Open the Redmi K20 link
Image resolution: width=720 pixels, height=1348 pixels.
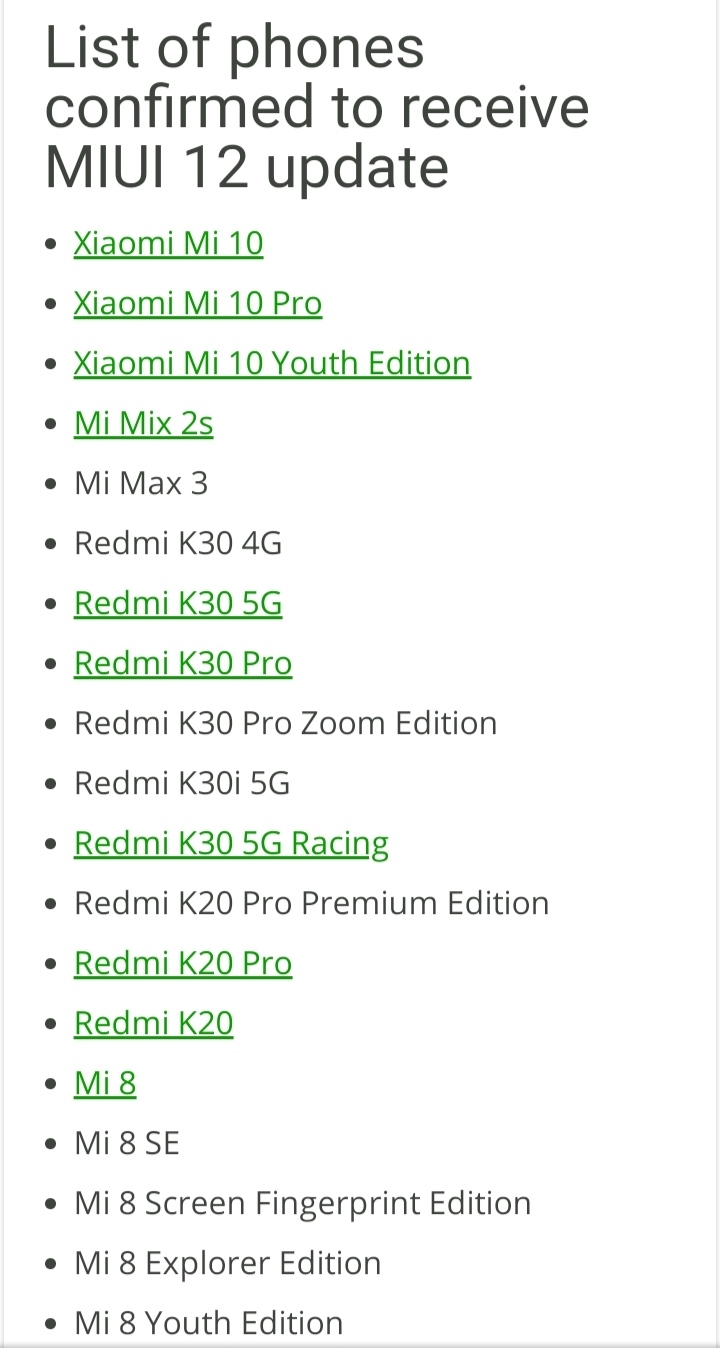click(153, 1023)
